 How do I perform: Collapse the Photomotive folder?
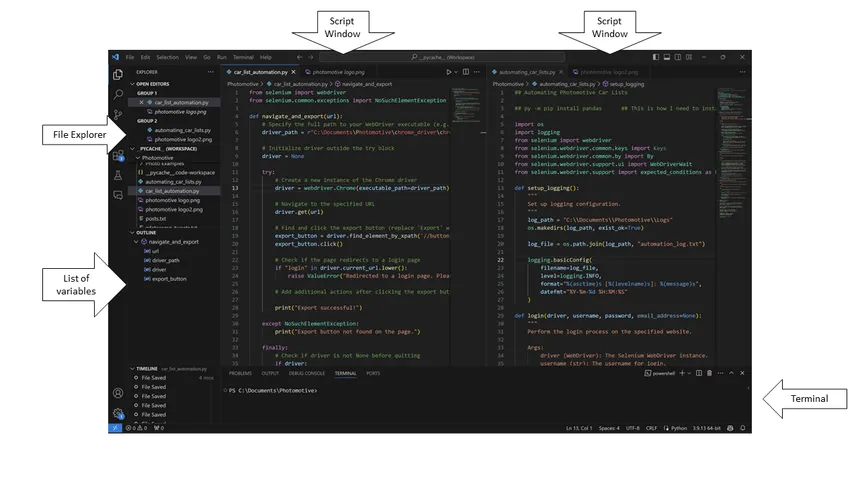click(x=138, y=158)
